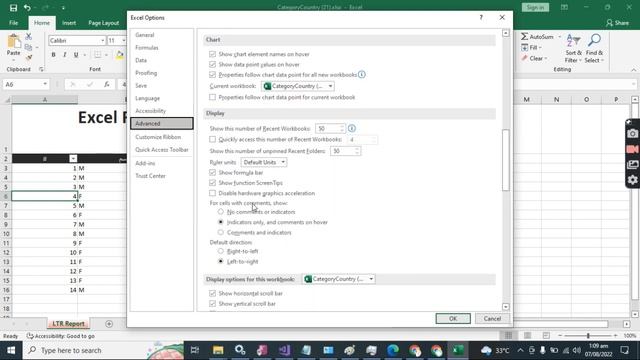Select the LTR Report sheet tab
Image resolution: width=640 pixels, height=360 pixels.
[x=68, y=324]
